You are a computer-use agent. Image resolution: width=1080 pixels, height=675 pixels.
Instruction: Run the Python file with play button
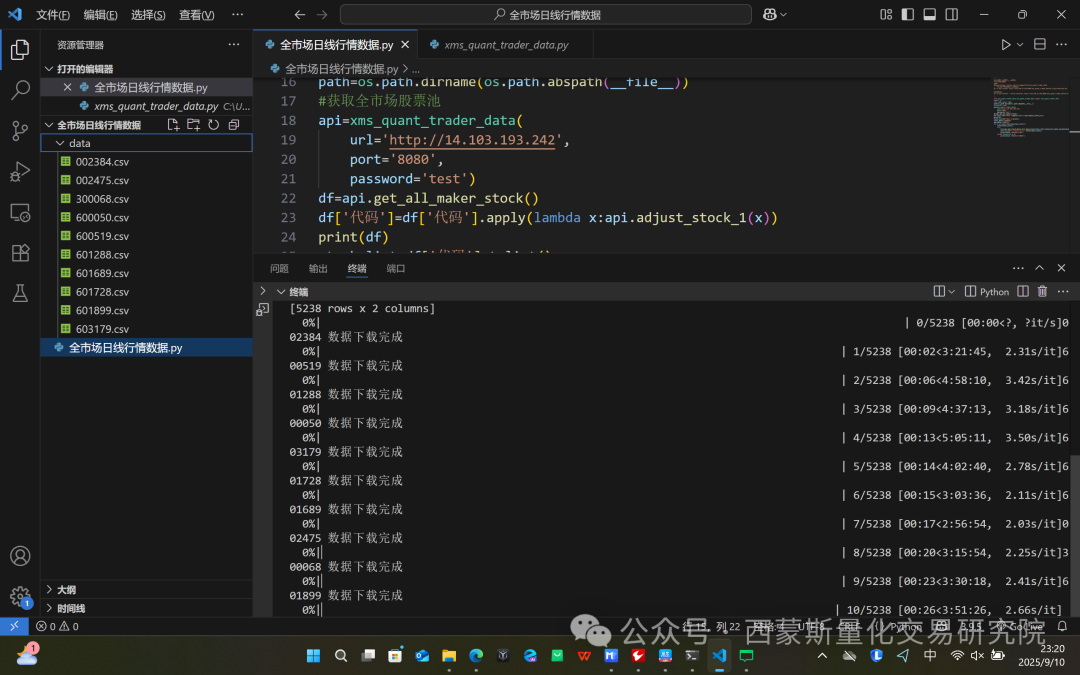coord(1006,45)
